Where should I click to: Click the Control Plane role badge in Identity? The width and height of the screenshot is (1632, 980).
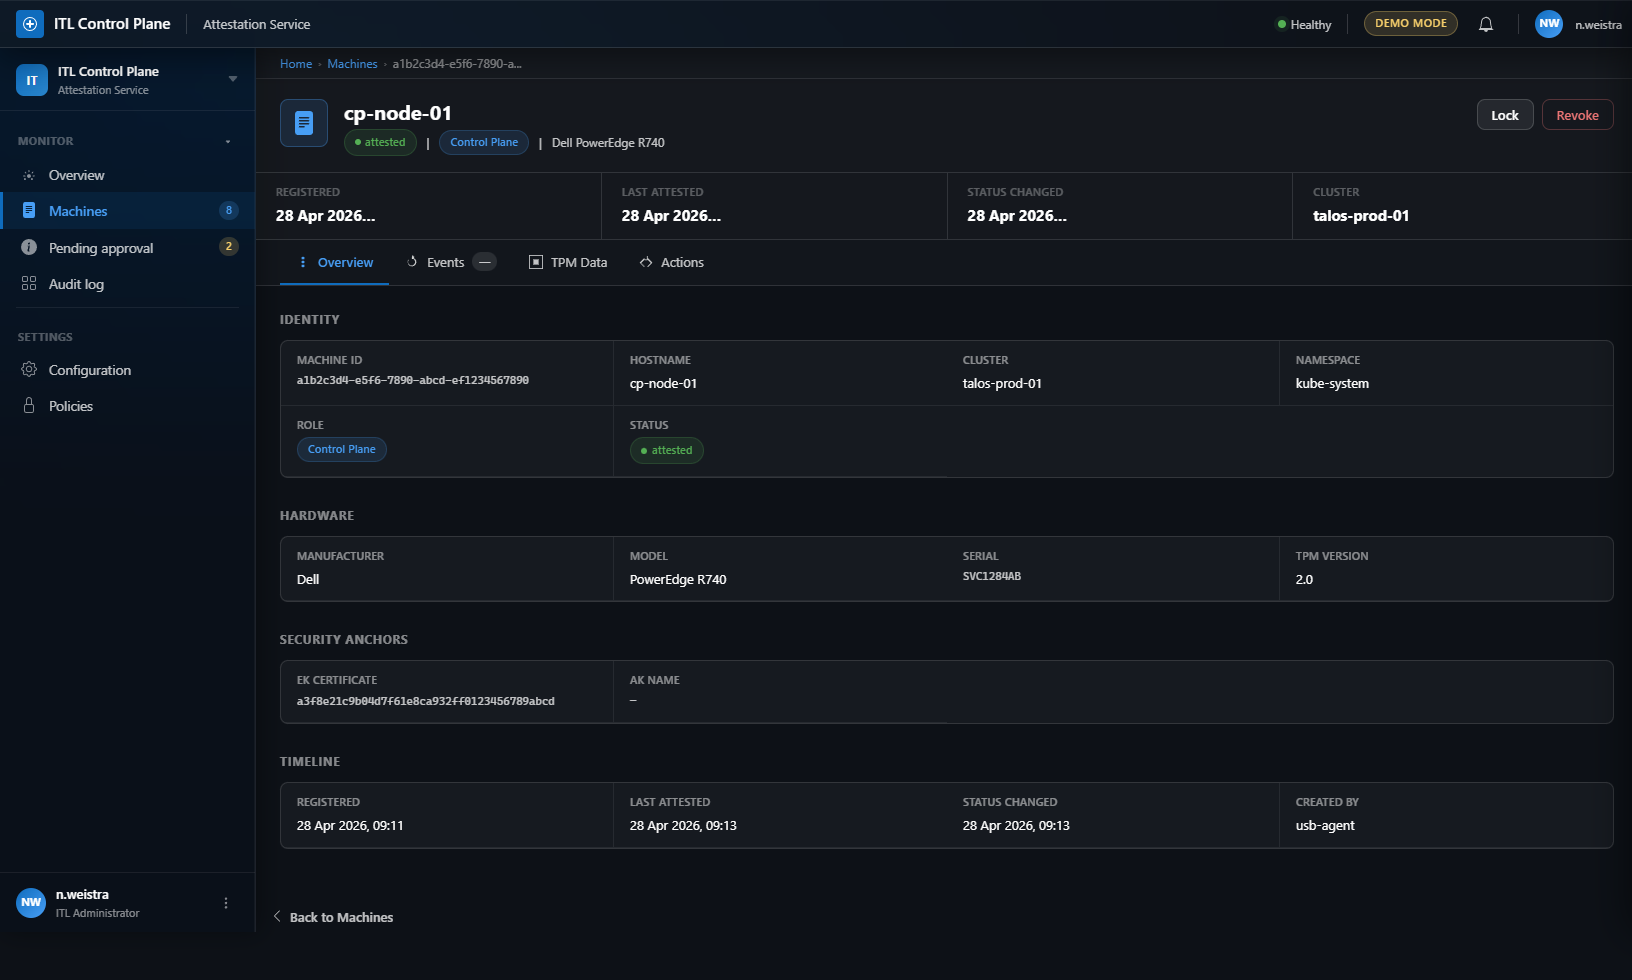coord(342,449)
